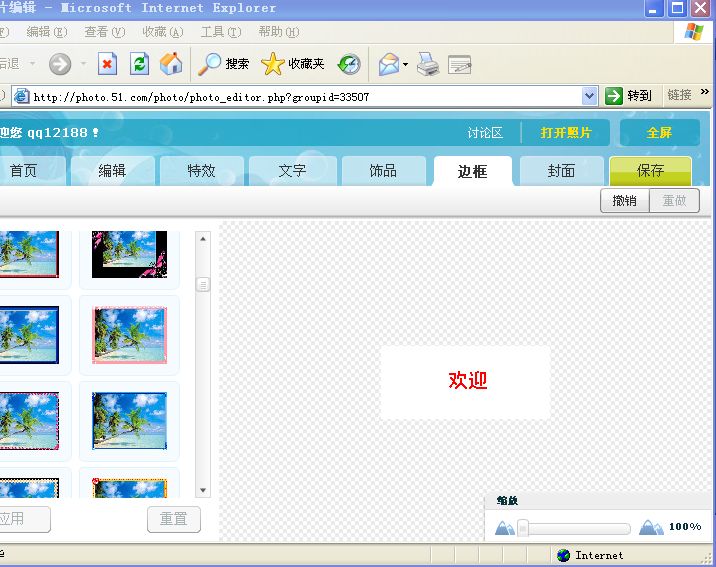Click the 重做 redo button
Viewport: 716px width, 567px height.
[674, 200]
